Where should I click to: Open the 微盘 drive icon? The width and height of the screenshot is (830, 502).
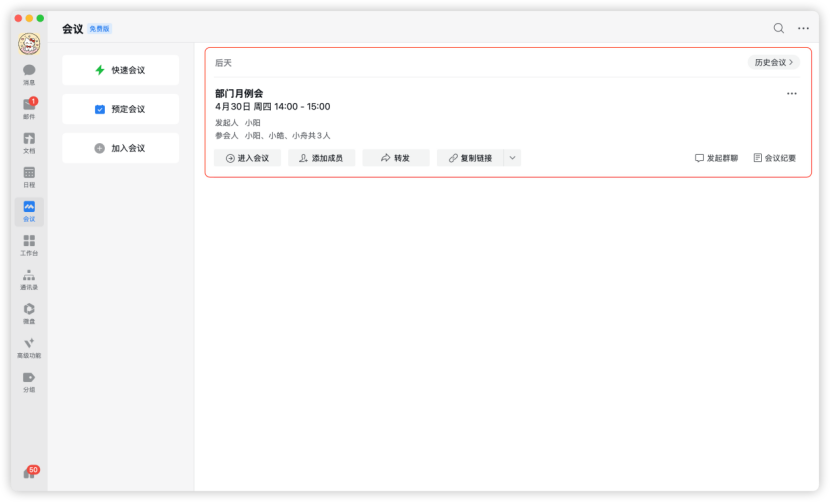coord(29,313)
